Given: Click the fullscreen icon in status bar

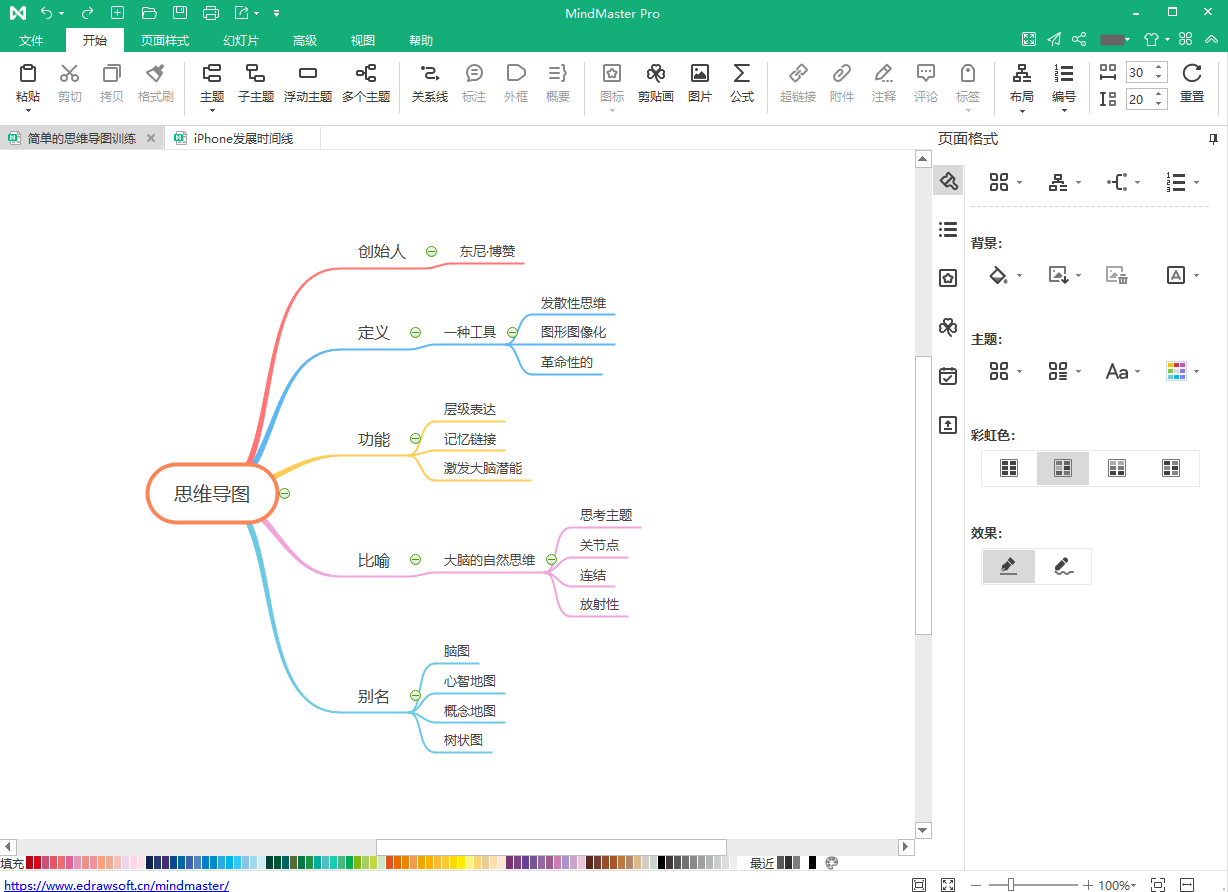Looking at the screenshot, I should click(x=948, y=885).
